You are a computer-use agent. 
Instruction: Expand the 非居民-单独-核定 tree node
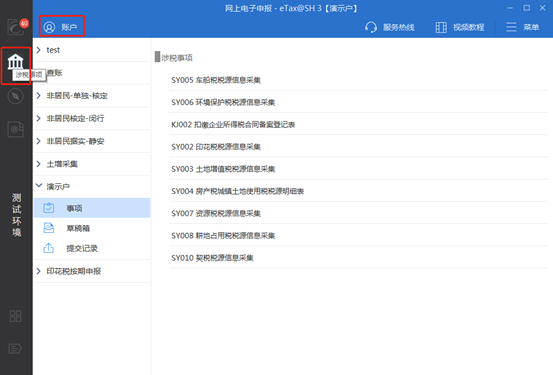pyautogui.click(x=39, y=96)
